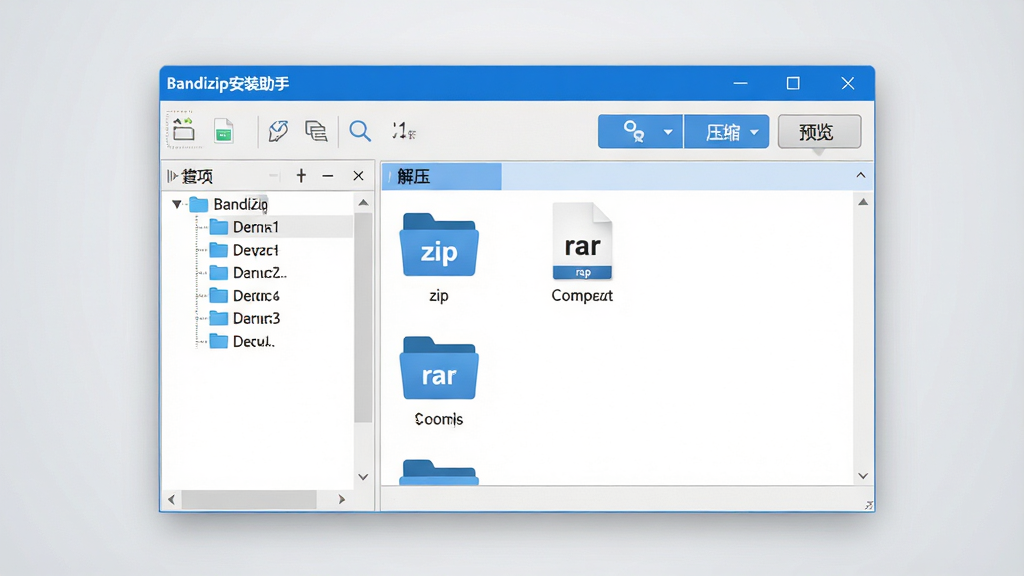Select the zip folder icon

point(439,245)
